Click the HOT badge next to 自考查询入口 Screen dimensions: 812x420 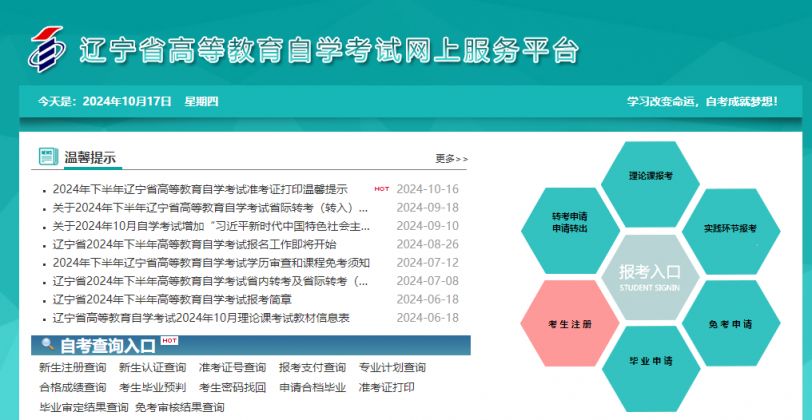click(x=169, y=341)
